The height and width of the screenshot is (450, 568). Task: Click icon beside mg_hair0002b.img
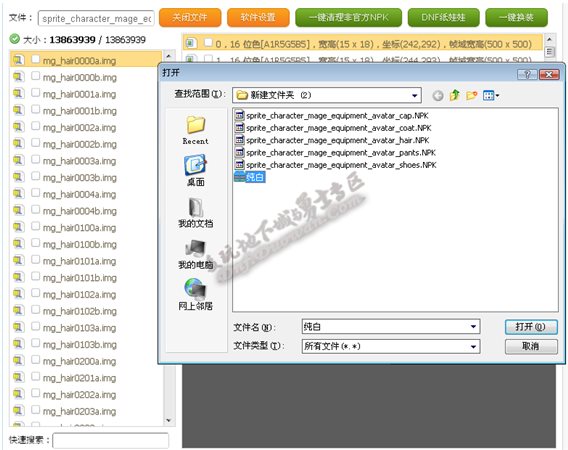18,143
